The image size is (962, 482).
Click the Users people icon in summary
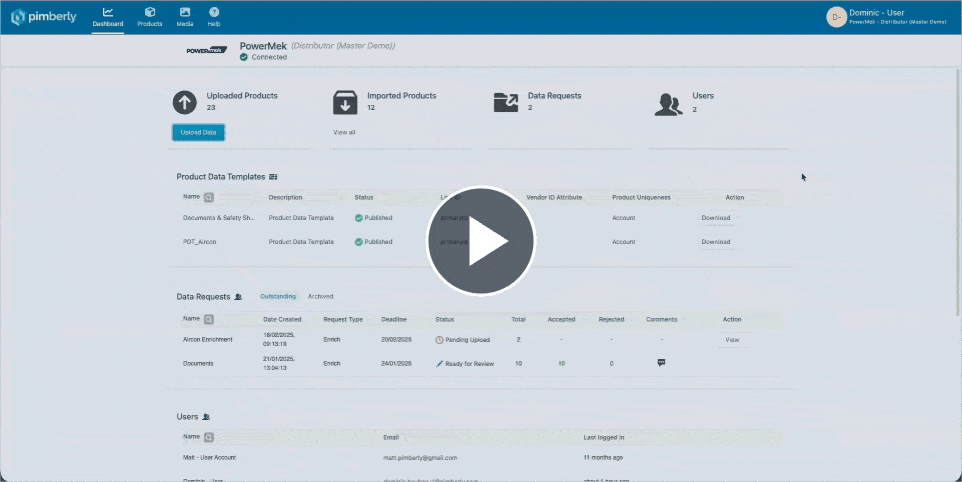coord(668,104)
